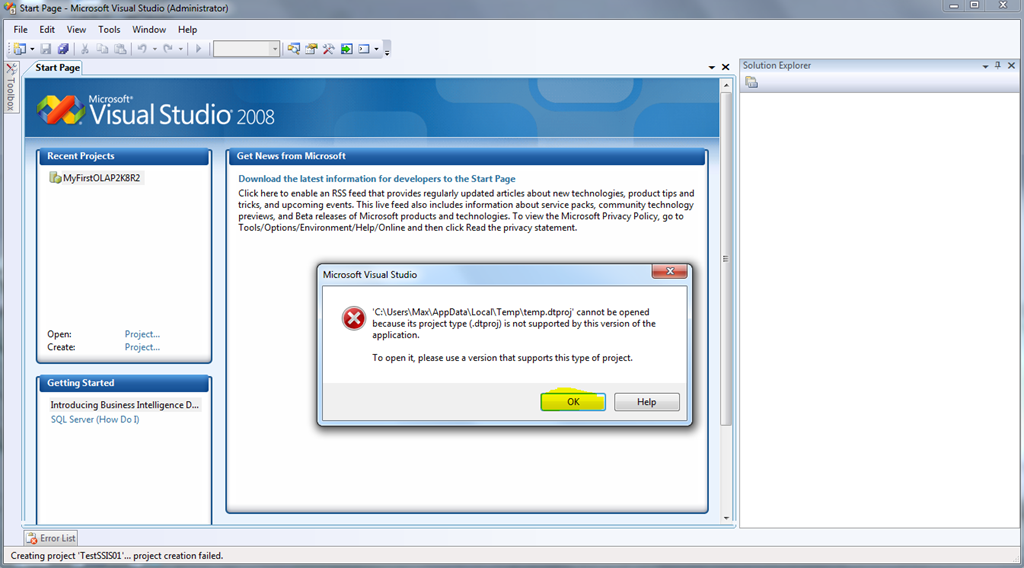Click the Save All toolbar icon

pos(63,49)
